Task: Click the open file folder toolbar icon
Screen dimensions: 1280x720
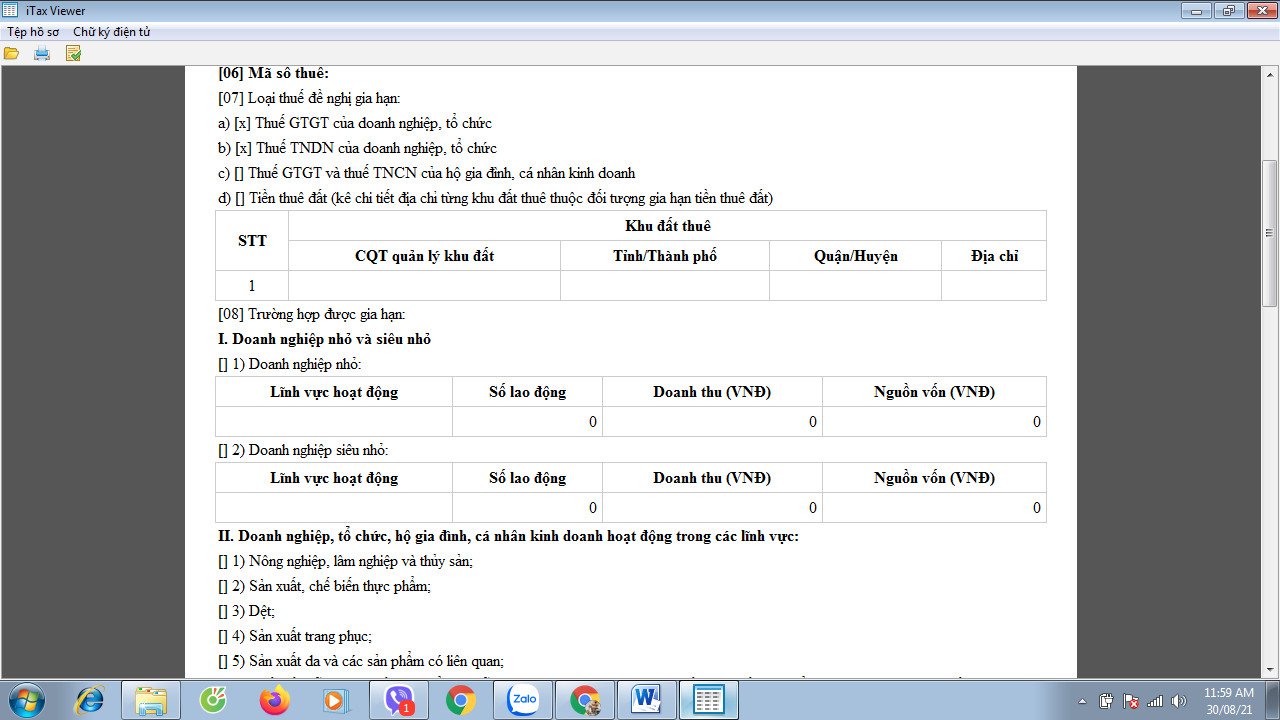Action: [x=11, y=53]
